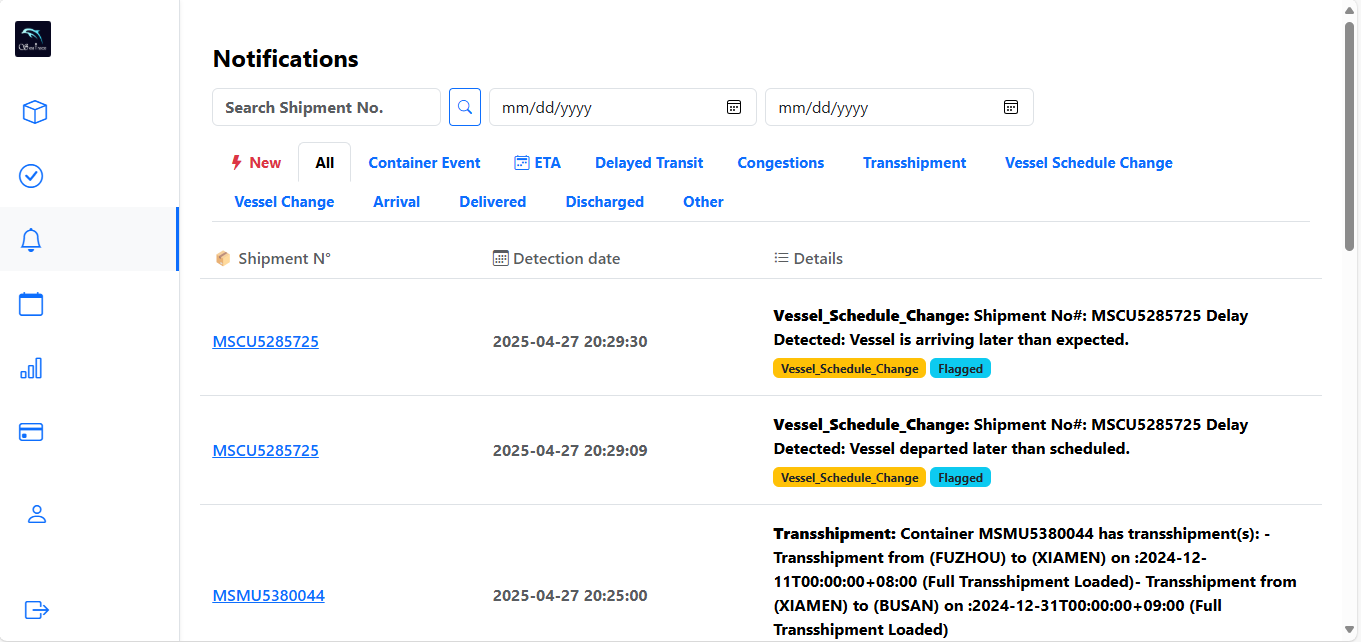This screenshot has height=642, width=1361.
Task: Click the company logo in the sidebar
Action: (33, 39)
